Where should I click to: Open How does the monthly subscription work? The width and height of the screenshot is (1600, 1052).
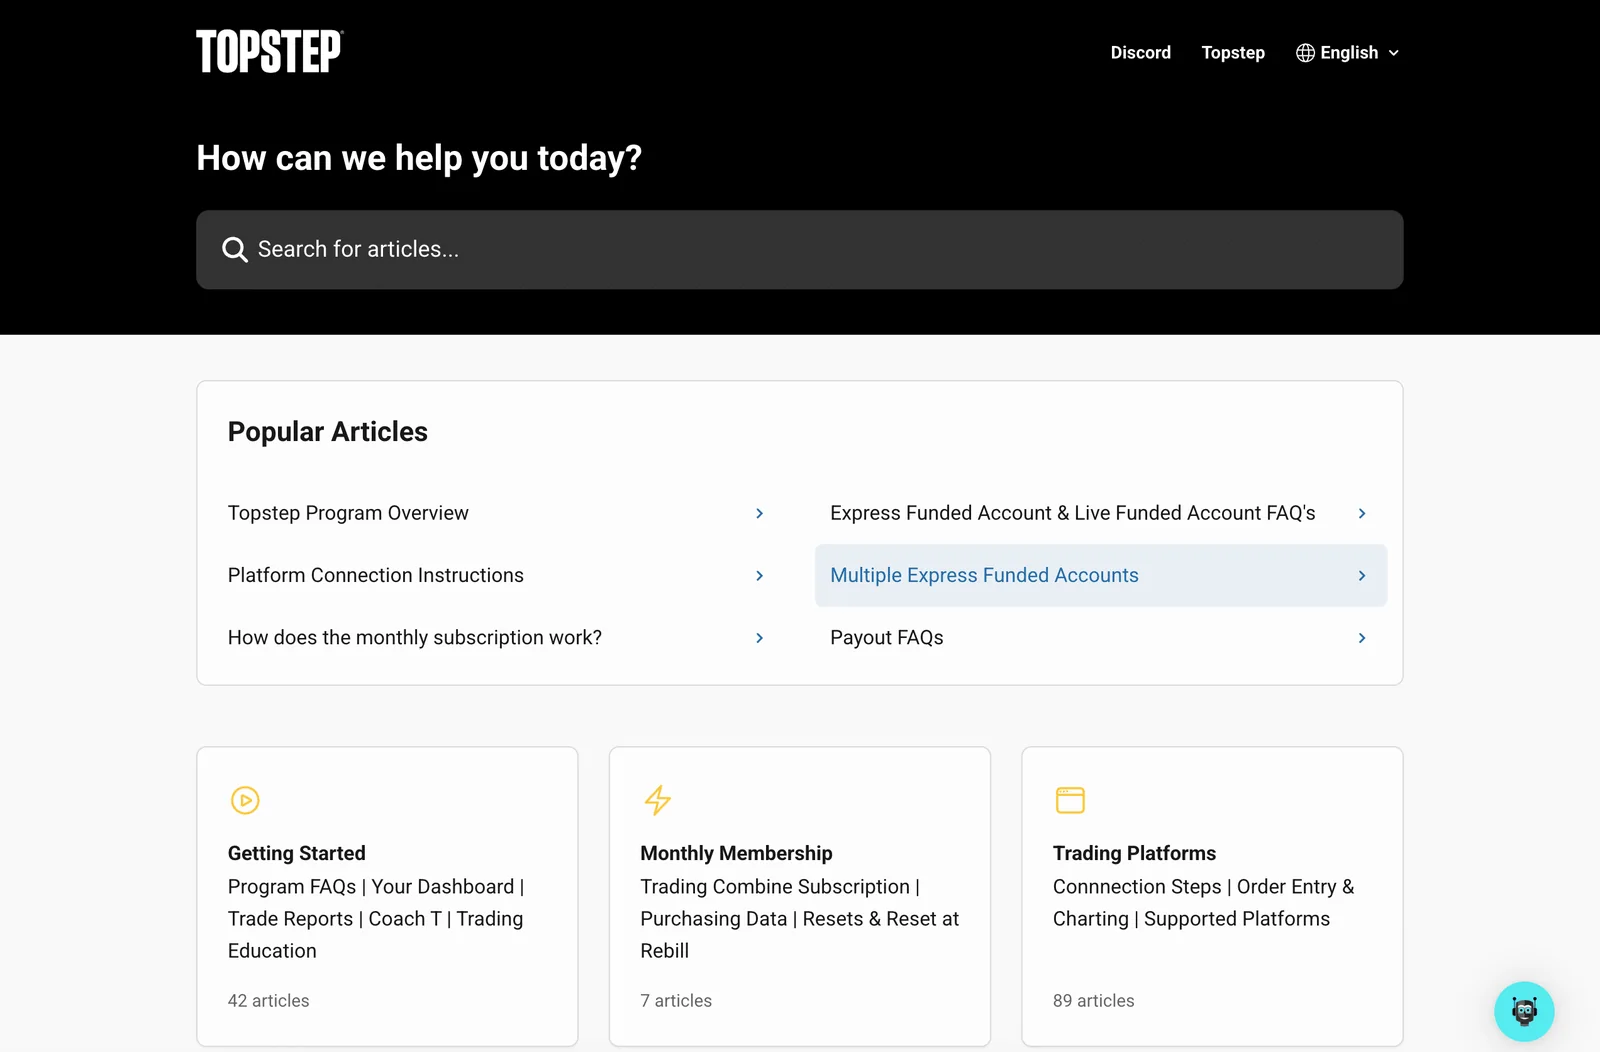pyautogui.click(x=498, y=638)
